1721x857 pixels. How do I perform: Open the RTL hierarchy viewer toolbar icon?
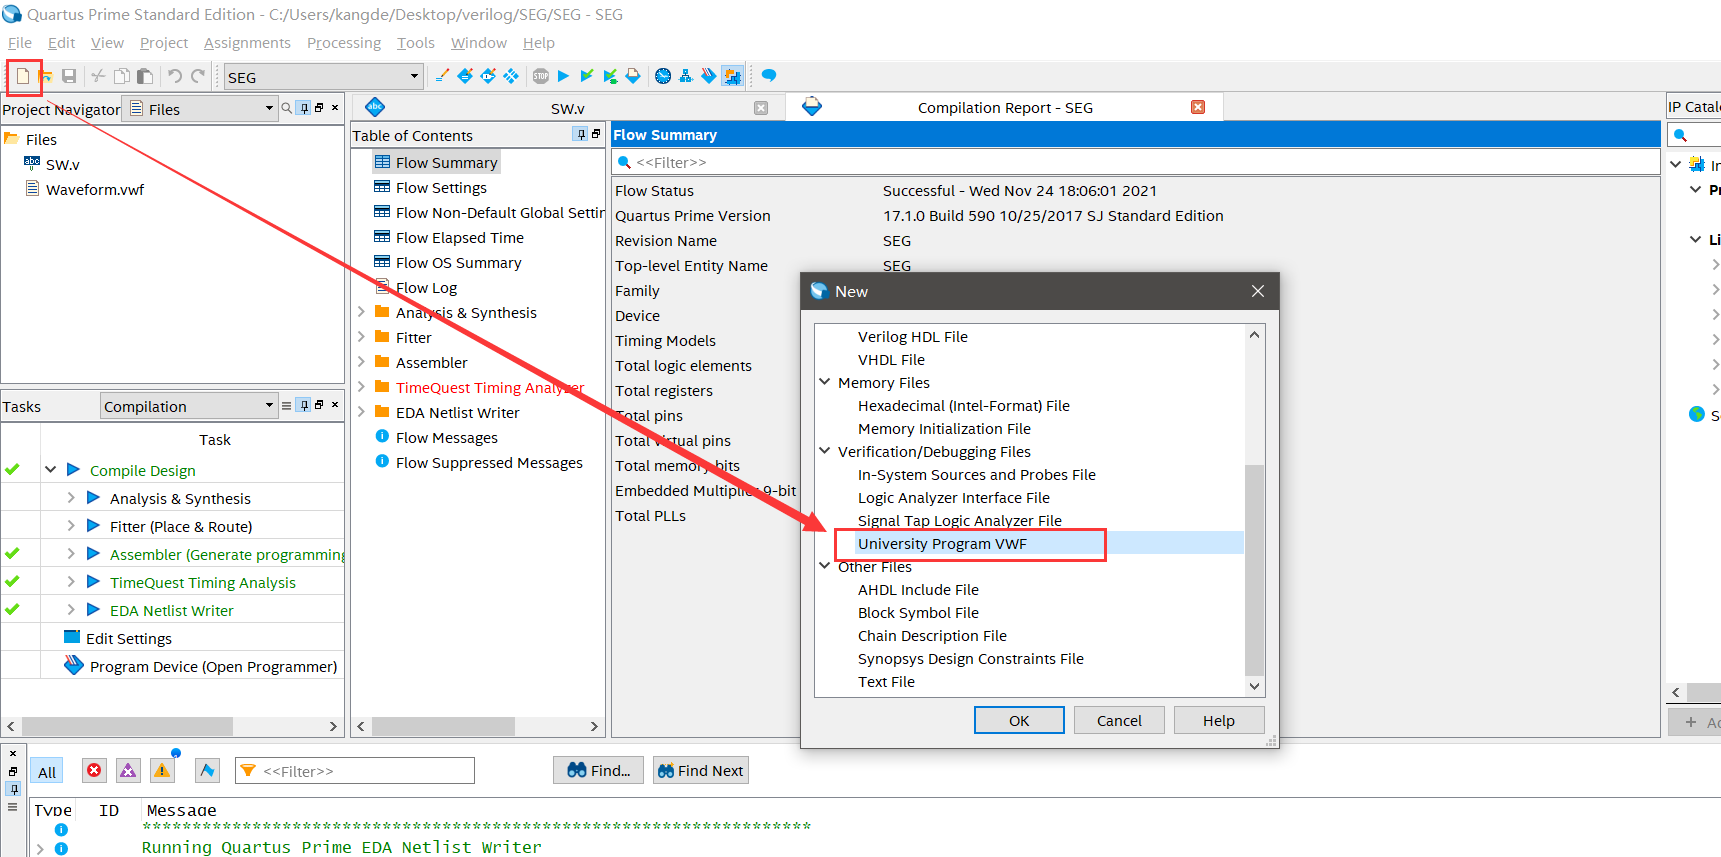click(686, 76)
